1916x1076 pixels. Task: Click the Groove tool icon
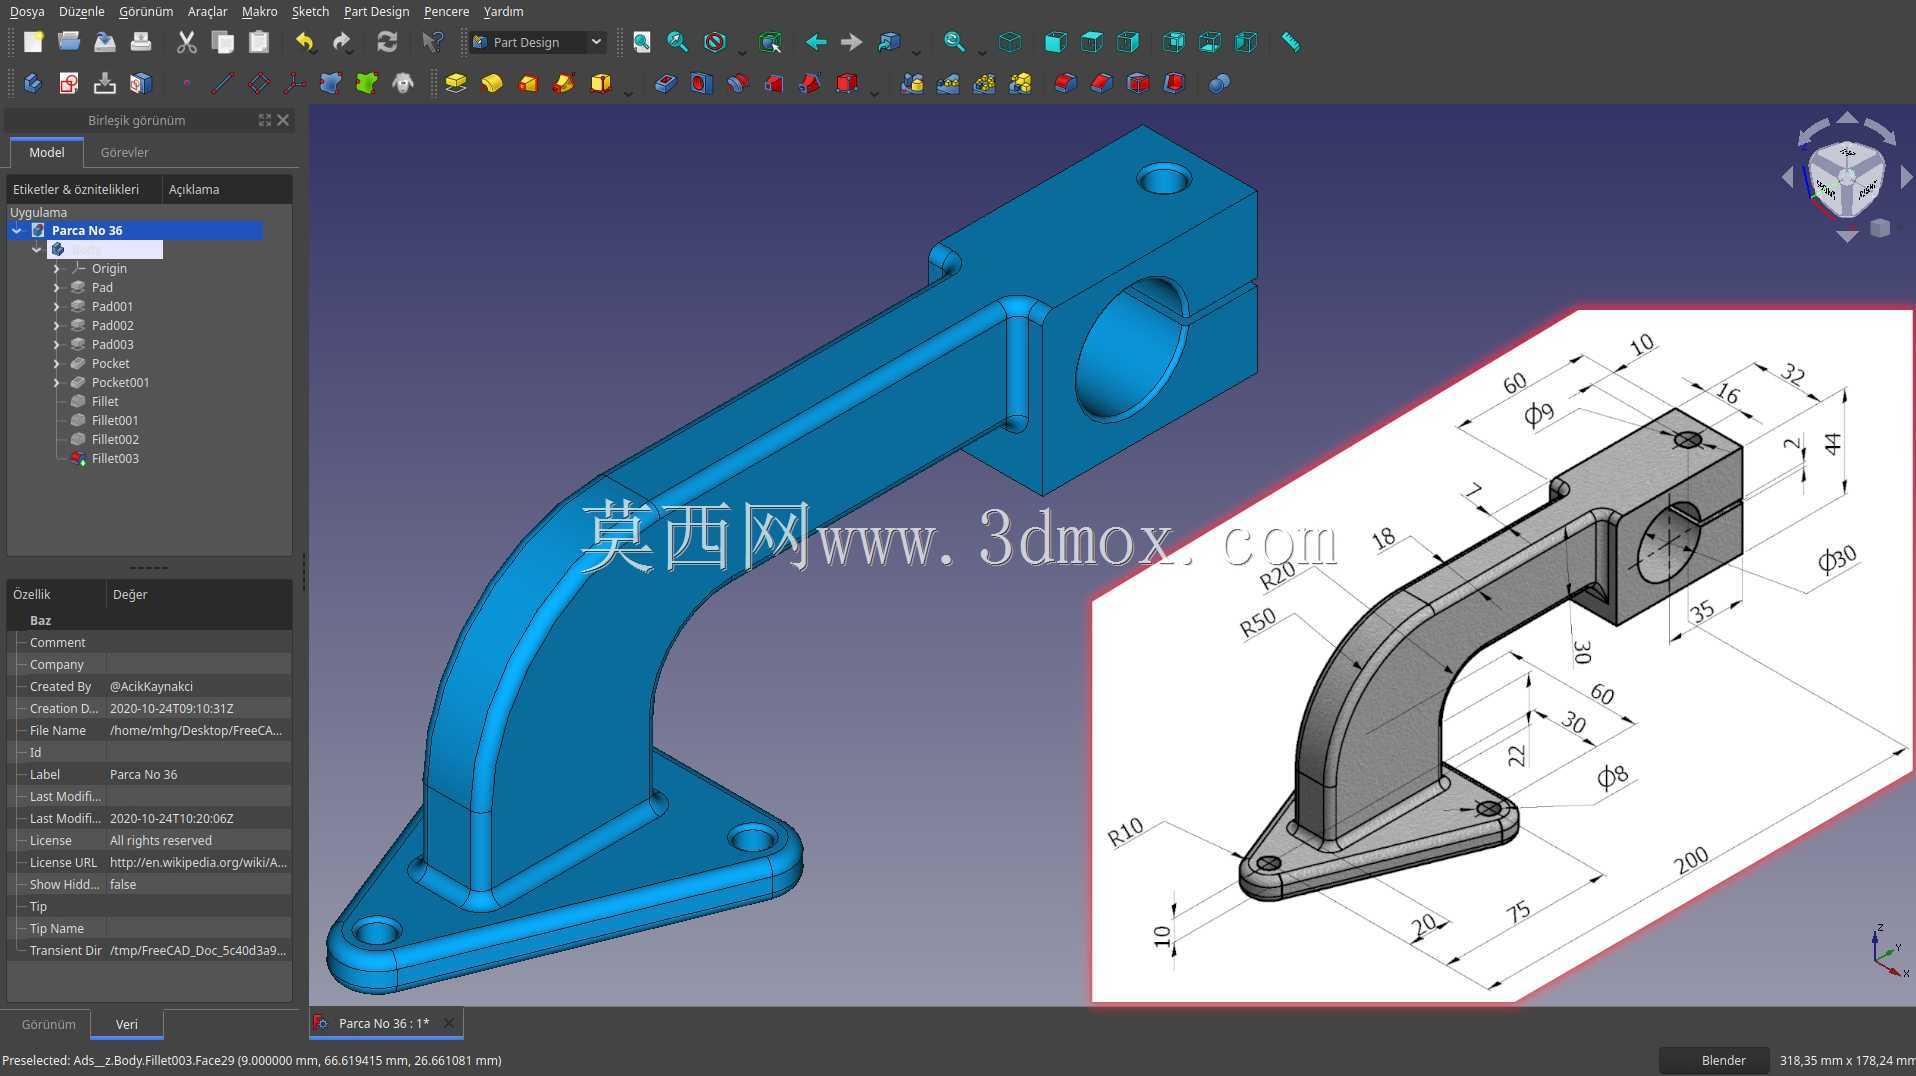click(x=738, y=83)
